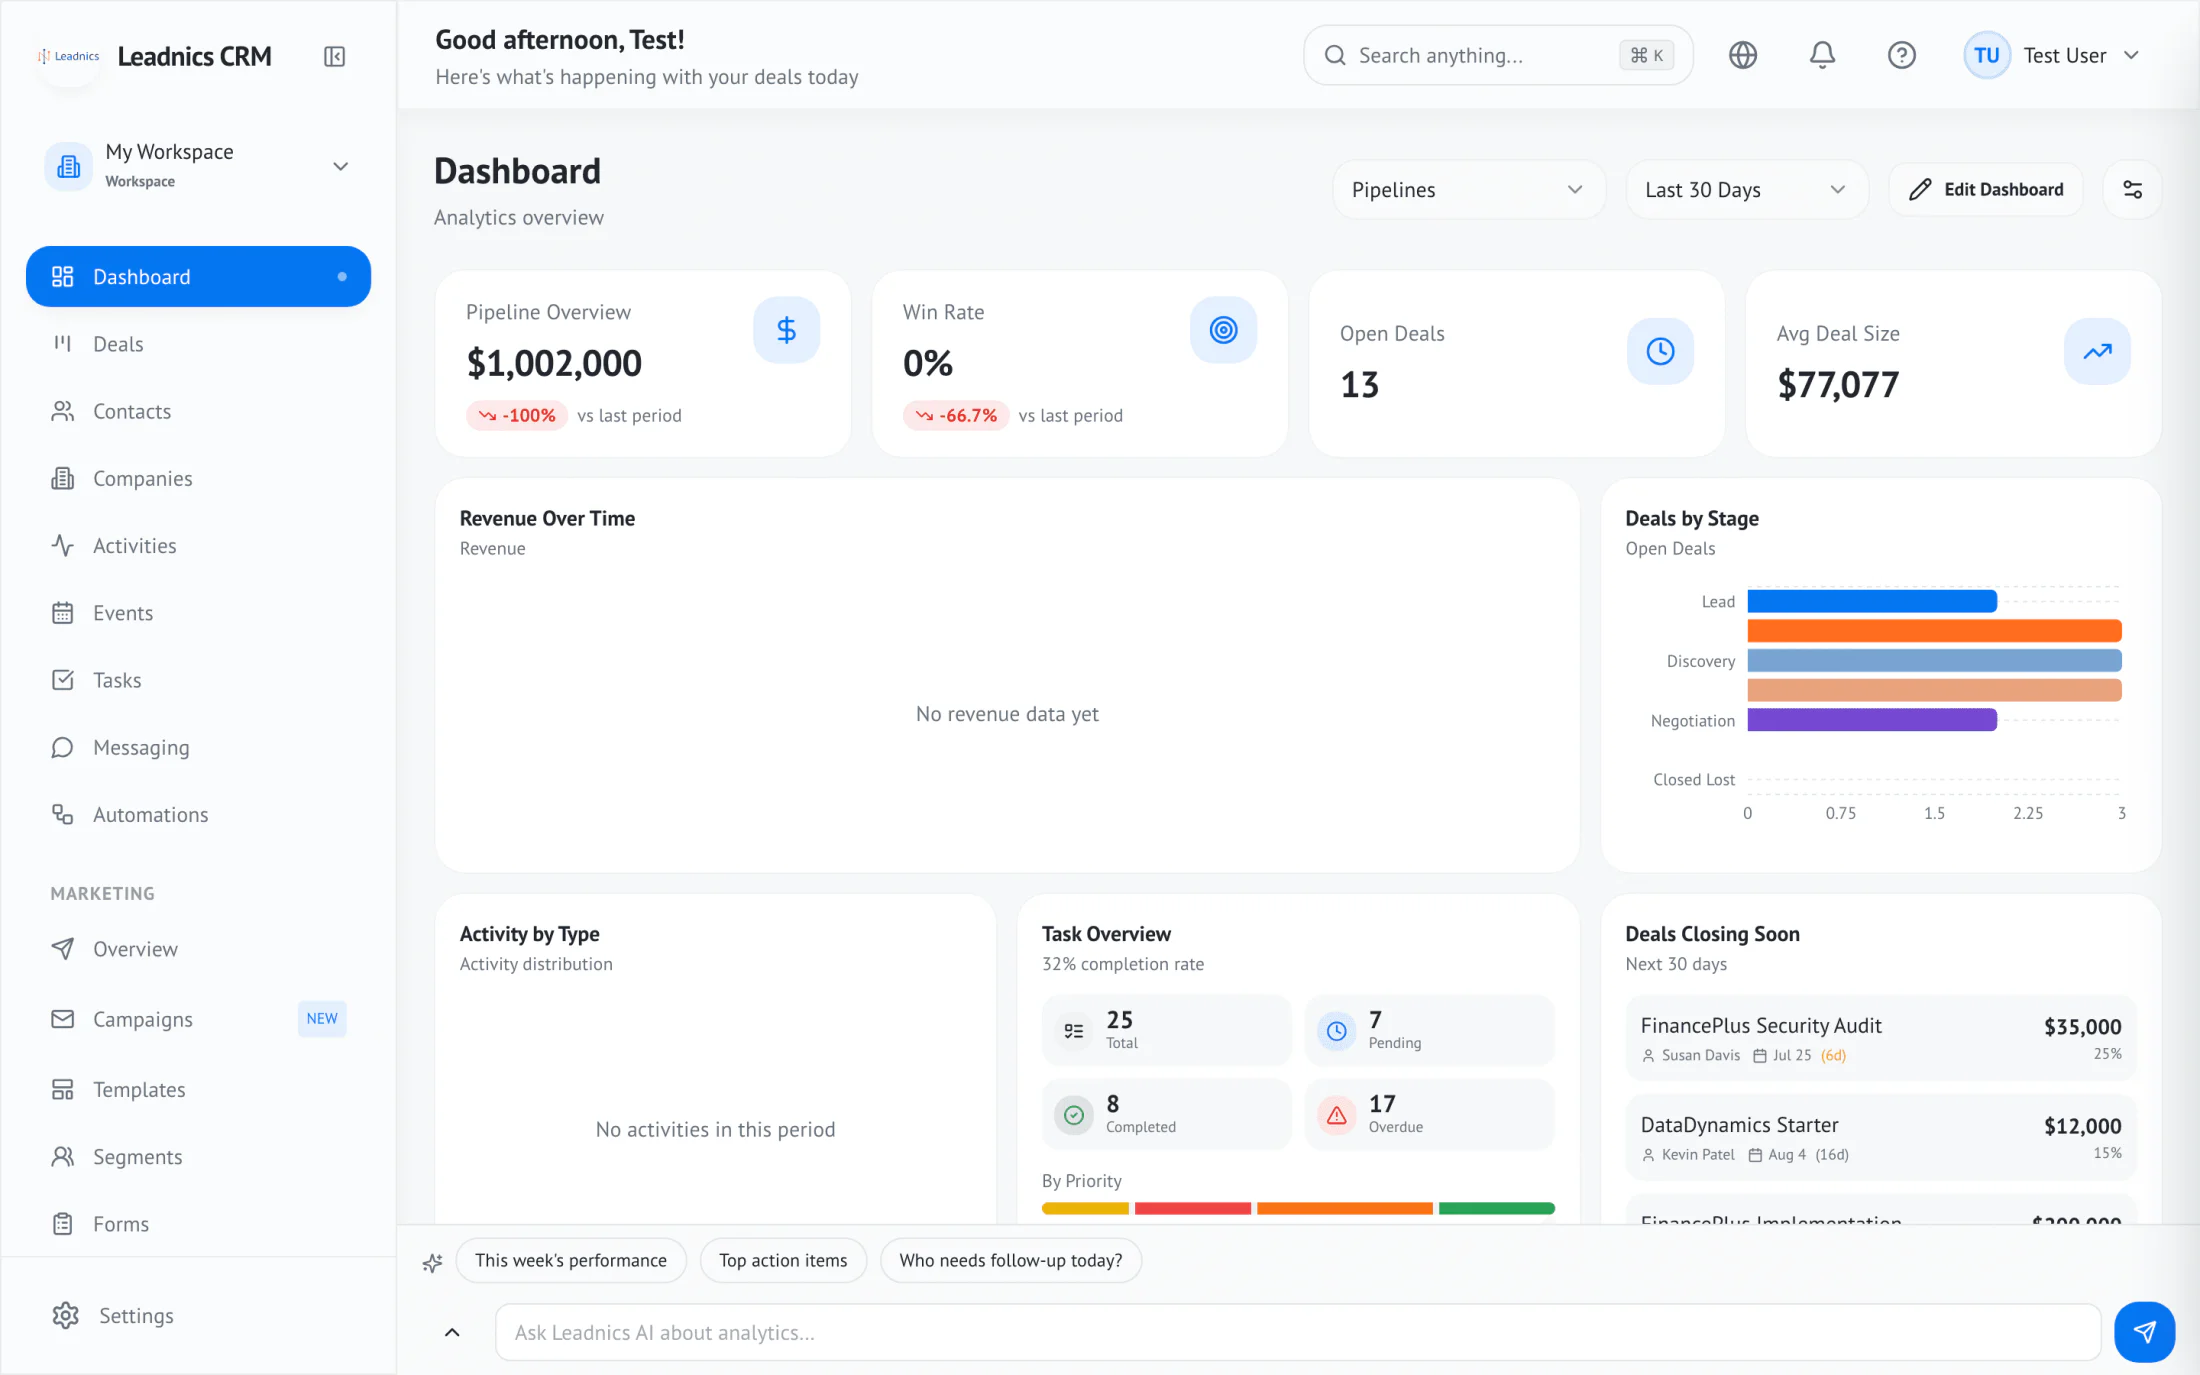Image resolution: width=2200 pixels, height=1375 pixels.
Task: Click the -66.7% change badge
Action: (x=956, y=415)
